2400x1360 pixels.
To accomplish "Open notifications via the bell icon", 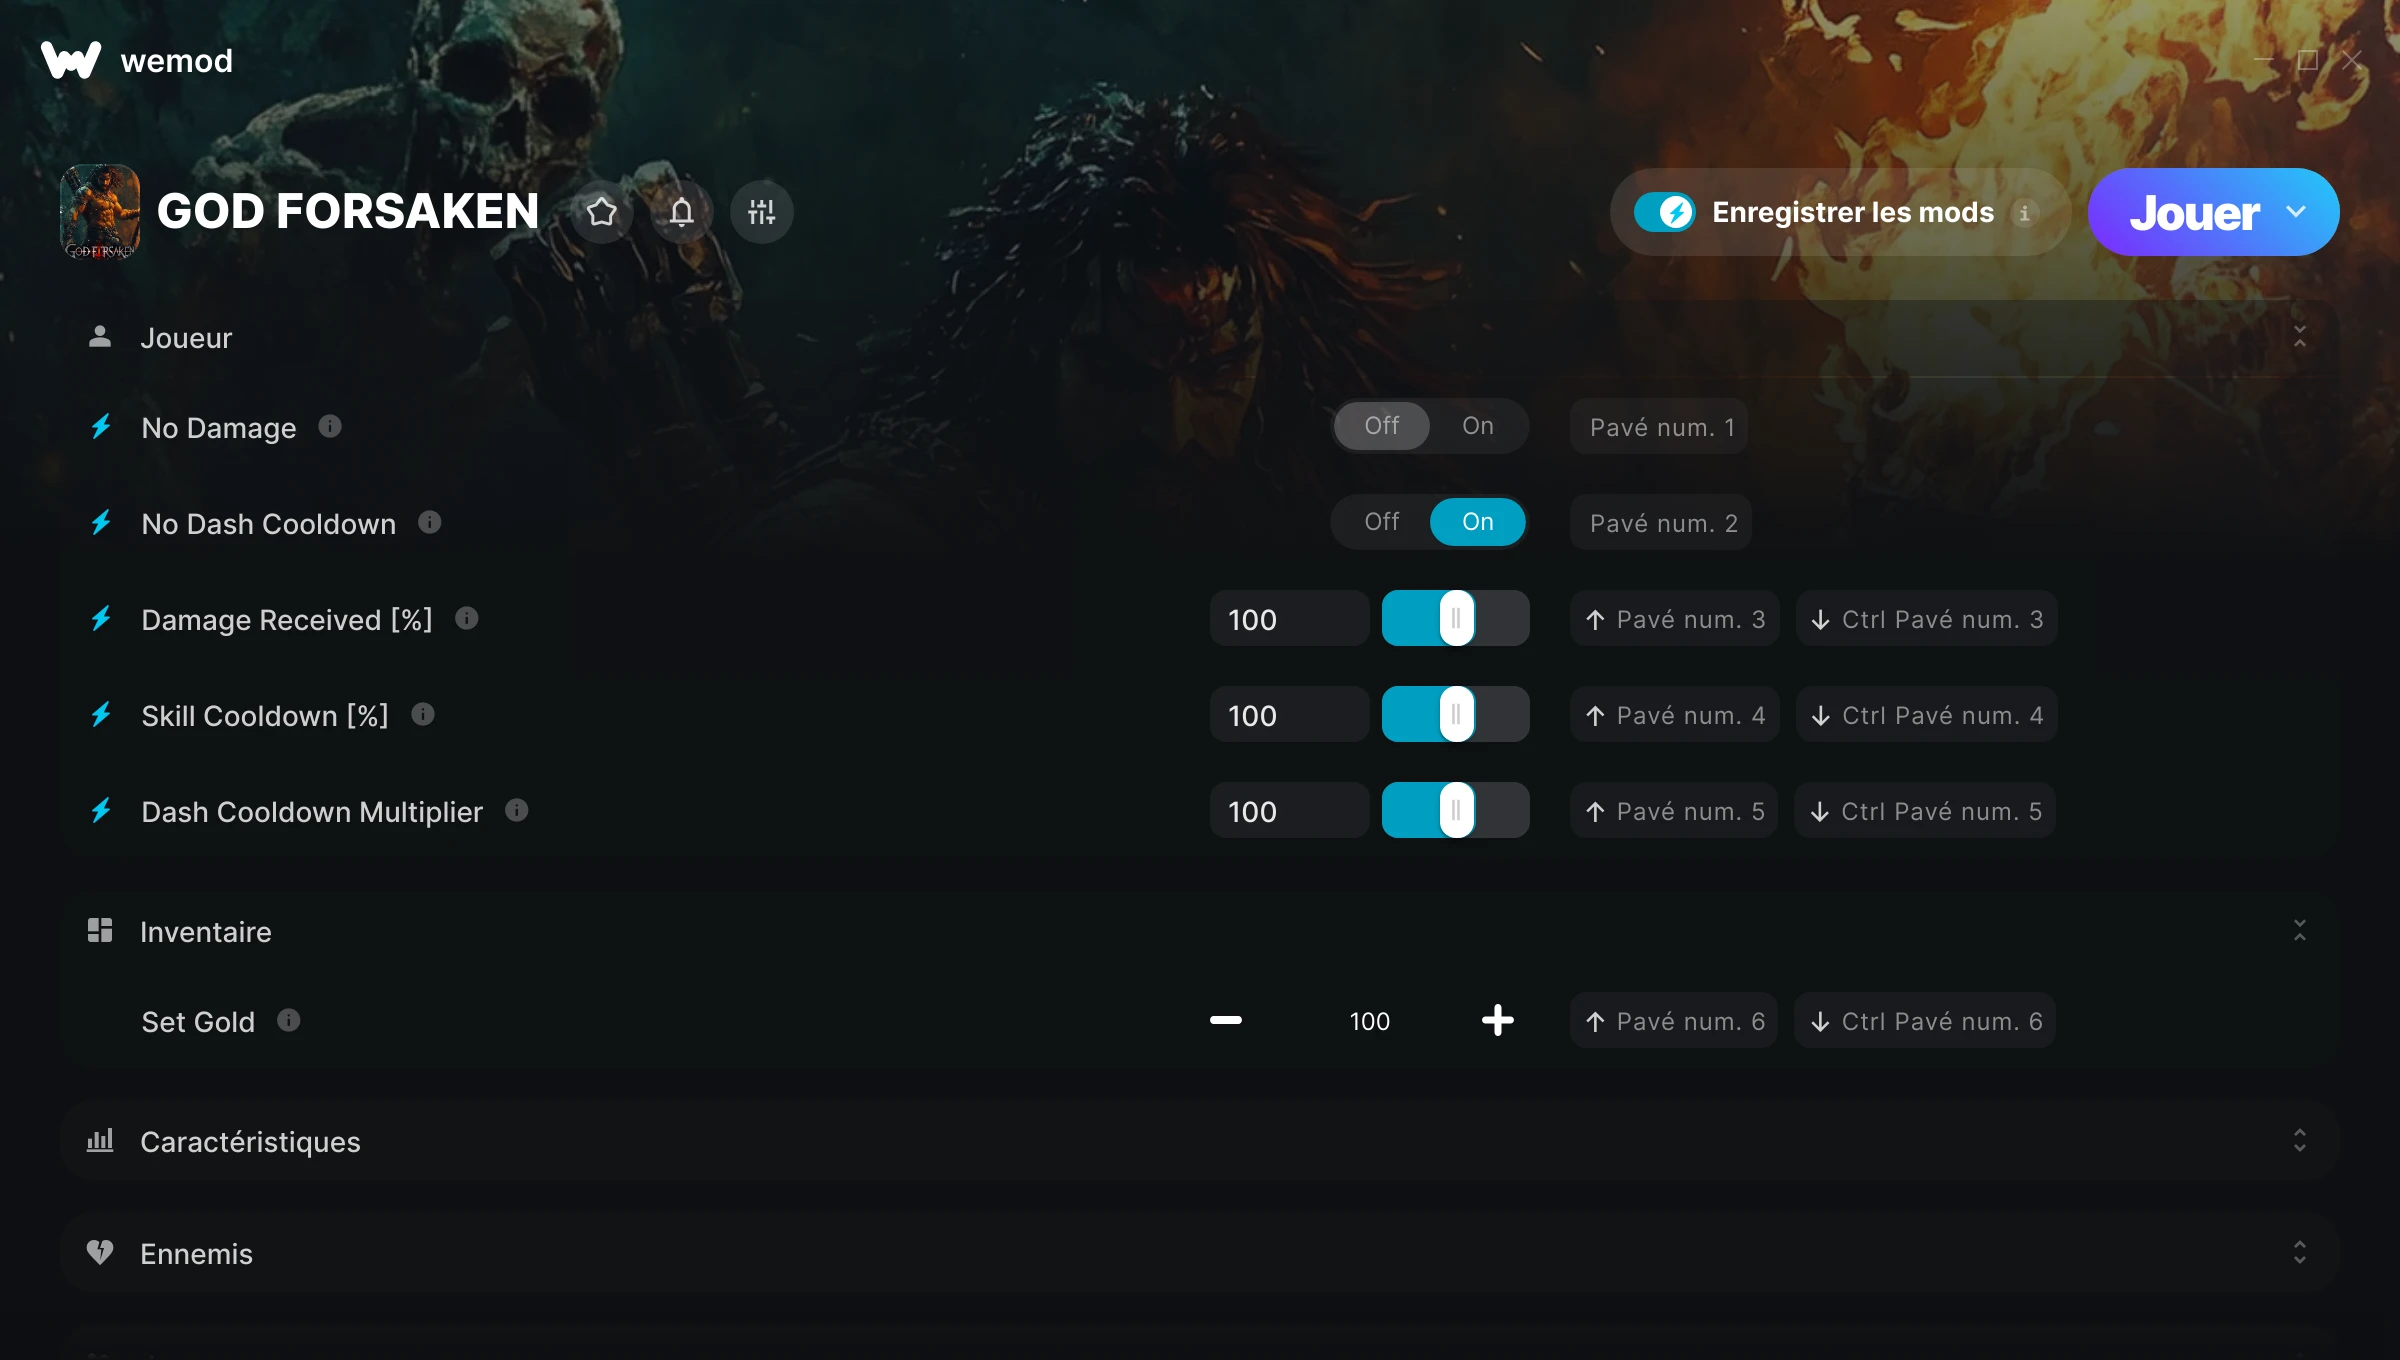I will (681, 212).
